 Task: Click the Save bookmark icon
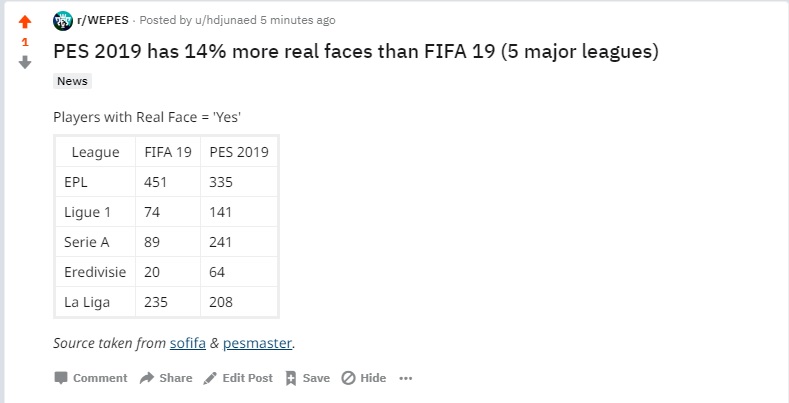click(291, 378)
